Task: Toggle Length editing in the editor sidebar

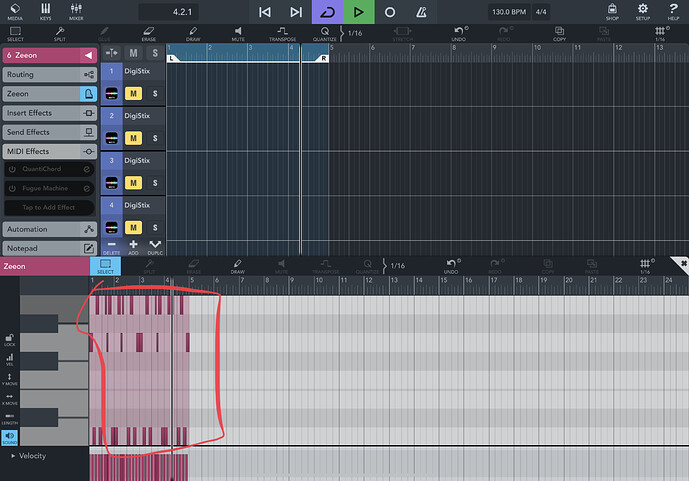Action: tap(10, 418)
